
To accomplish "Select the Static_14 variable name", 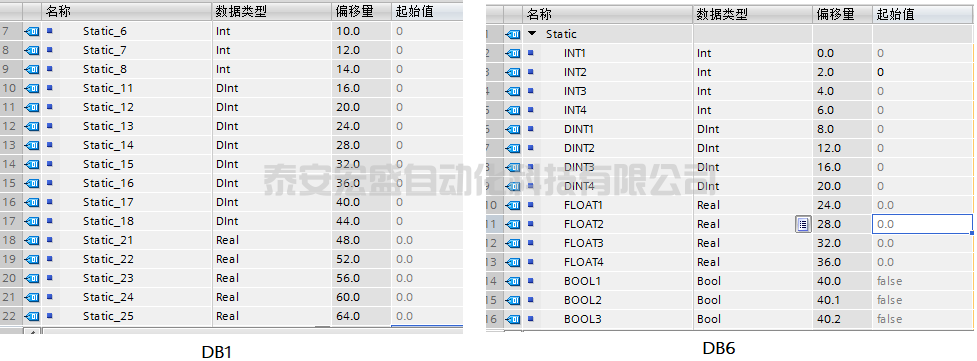I will click(108, 145).
